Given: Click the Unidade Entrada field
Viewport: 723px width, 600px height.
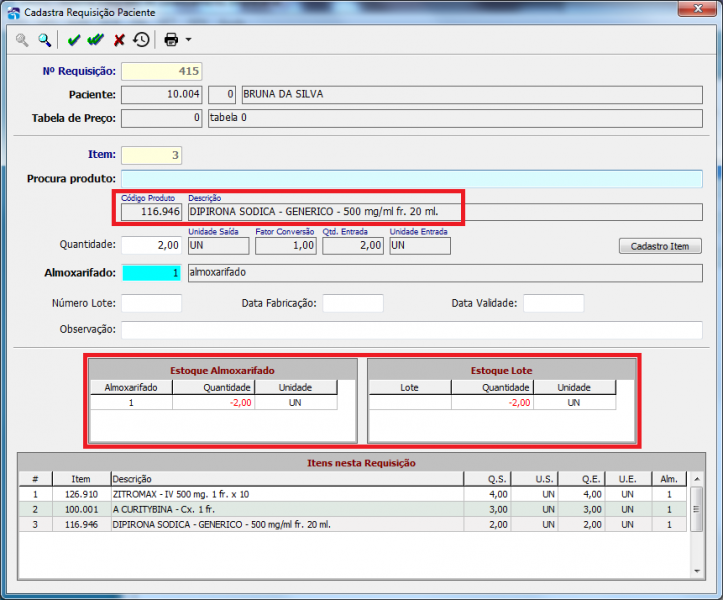Looking at the screenshot, I should click(420, 246).
